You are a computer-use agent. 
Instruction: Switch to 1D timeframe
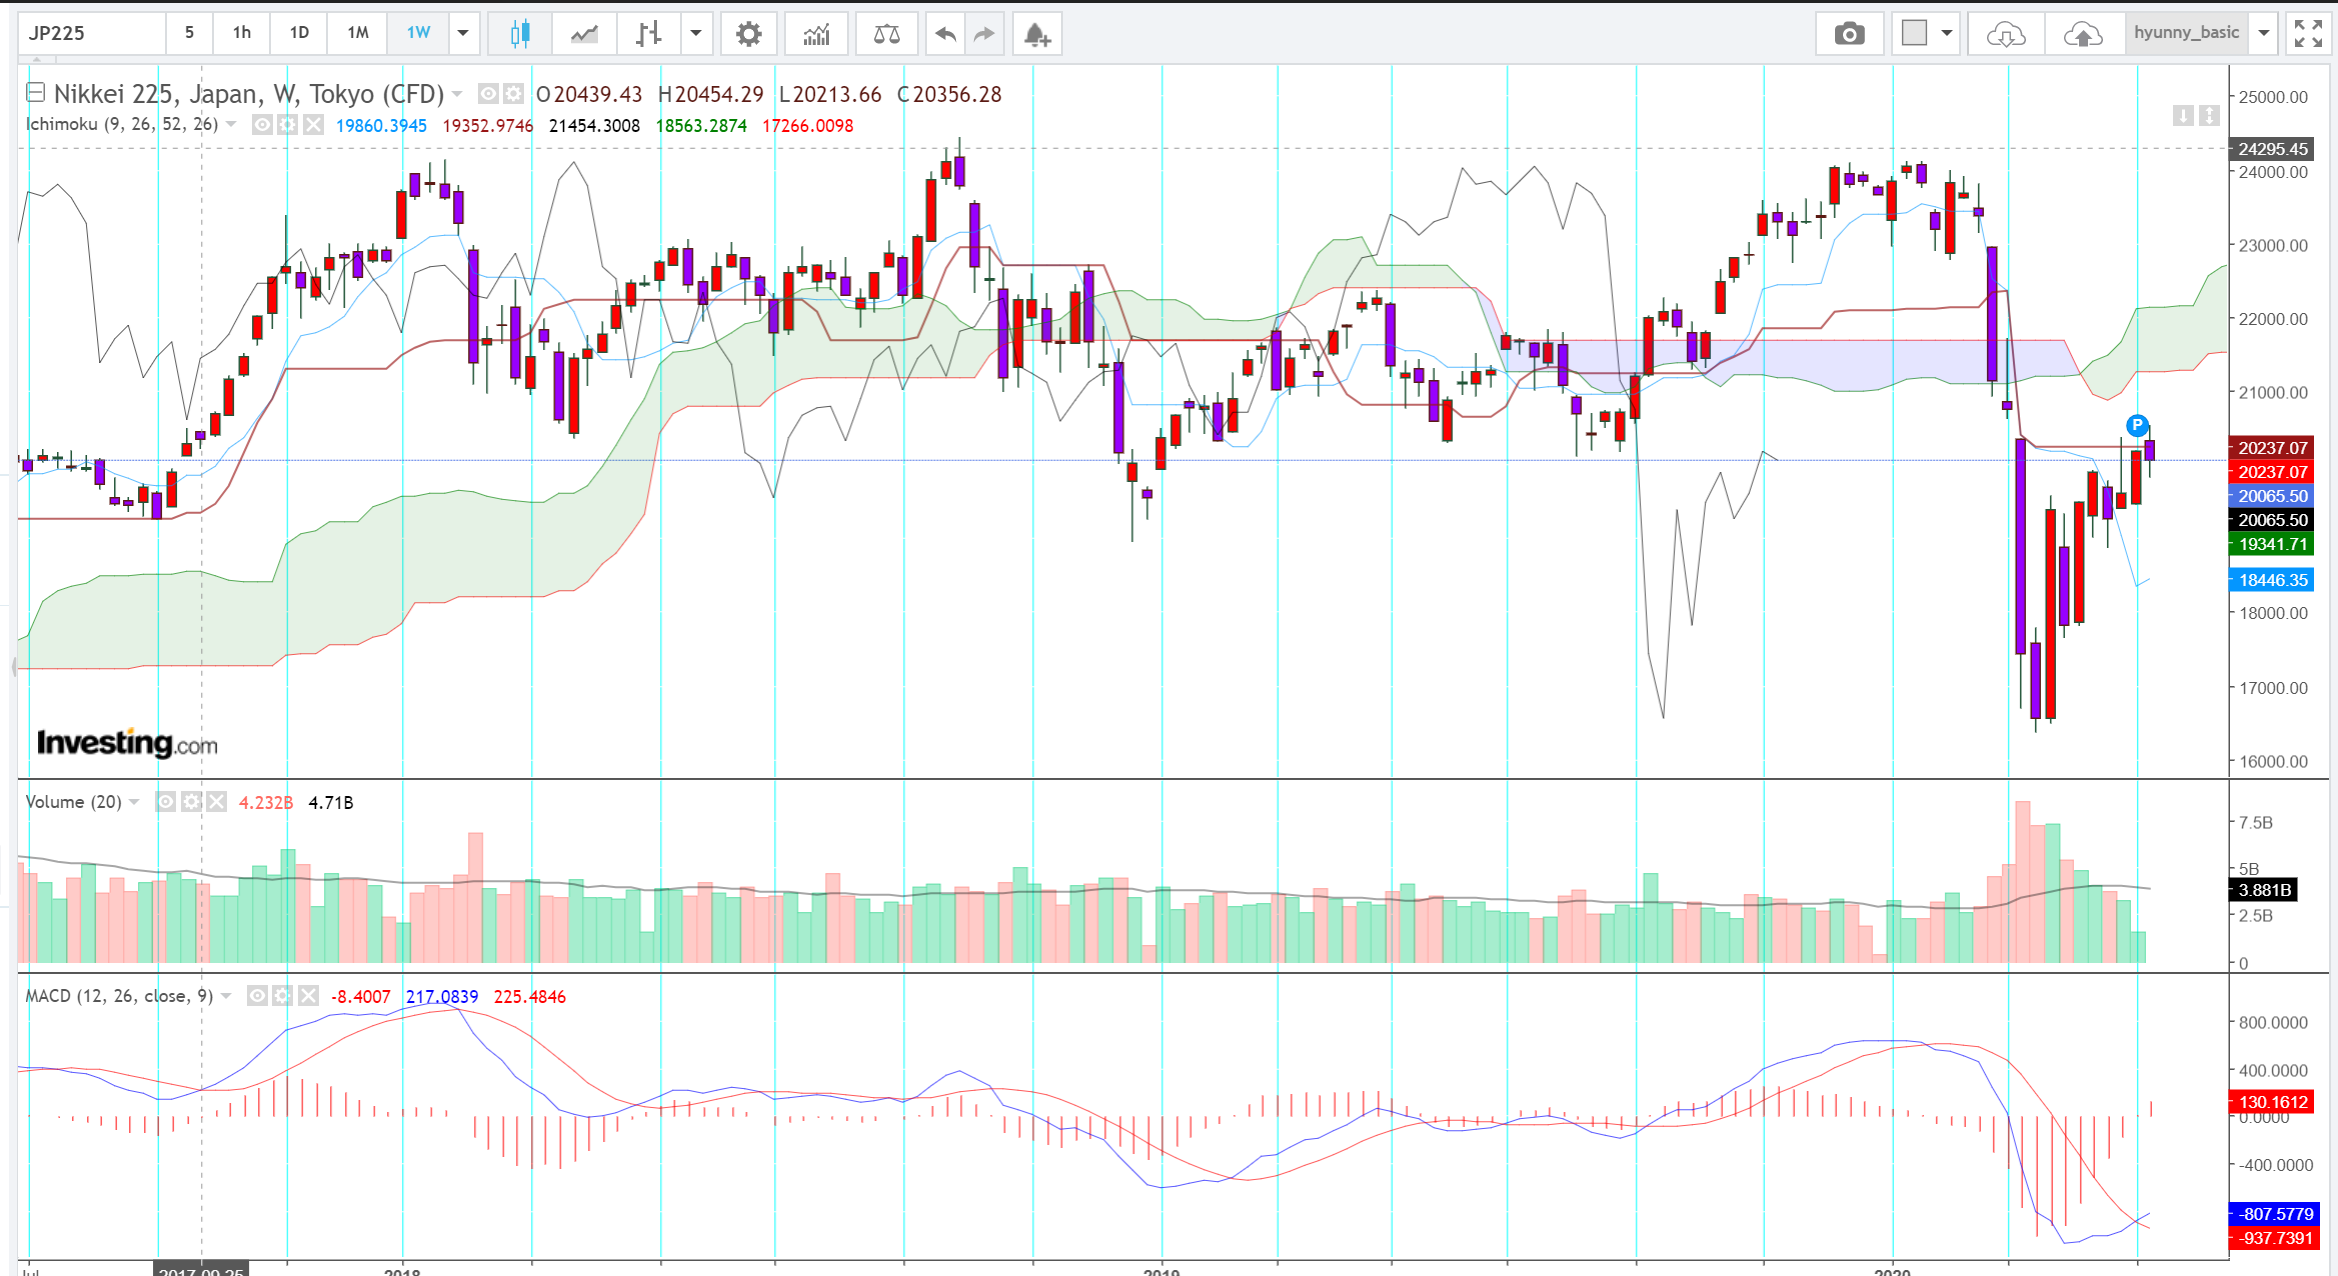[x=299, y=33]
